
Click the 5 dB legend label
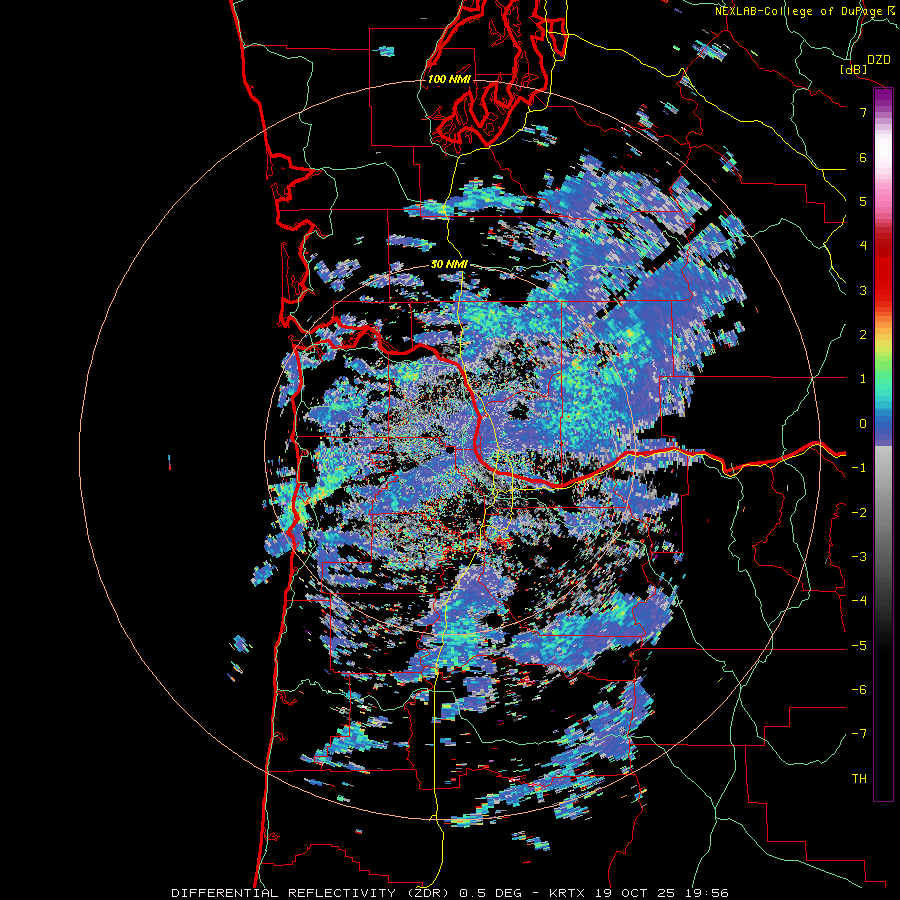(863, 201)
